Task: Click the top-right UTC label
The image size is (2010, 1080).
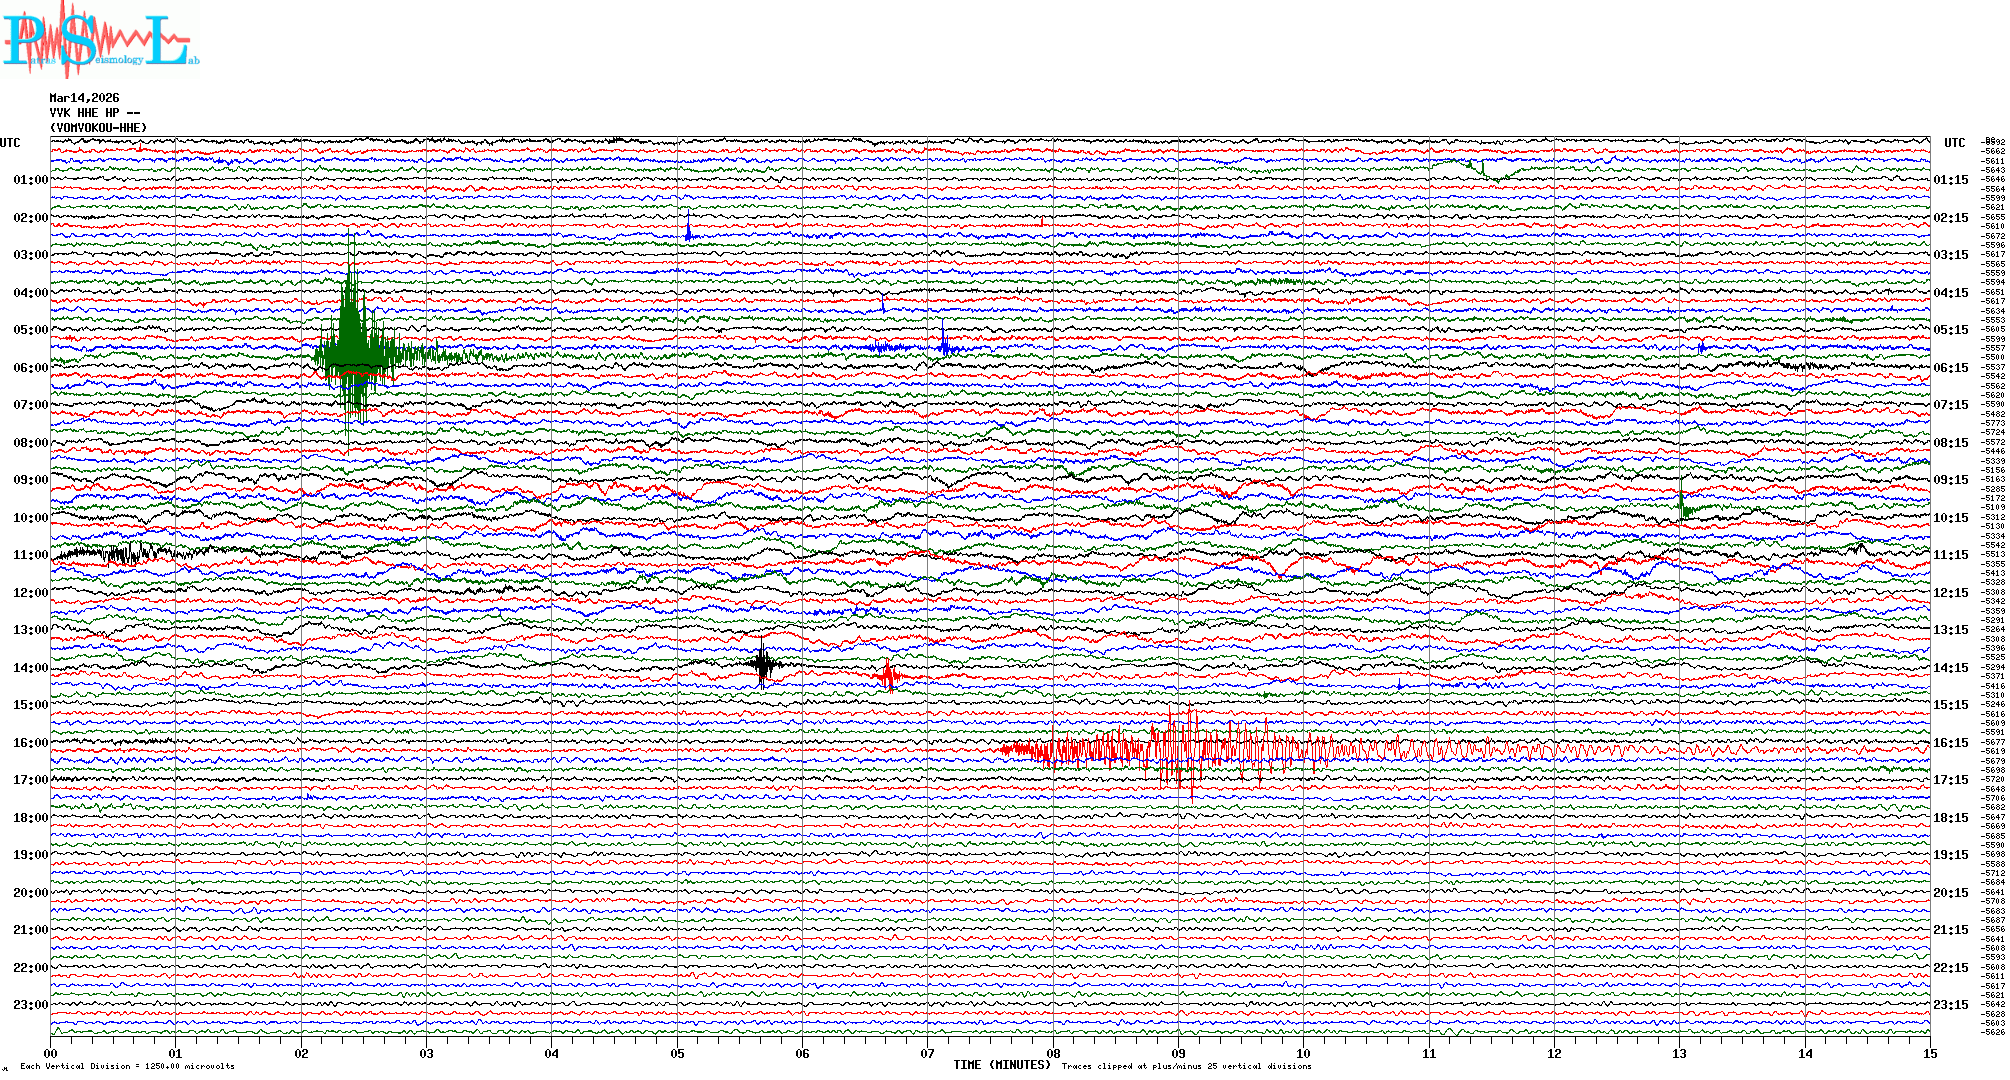Action: click(x=1954, y=143)
